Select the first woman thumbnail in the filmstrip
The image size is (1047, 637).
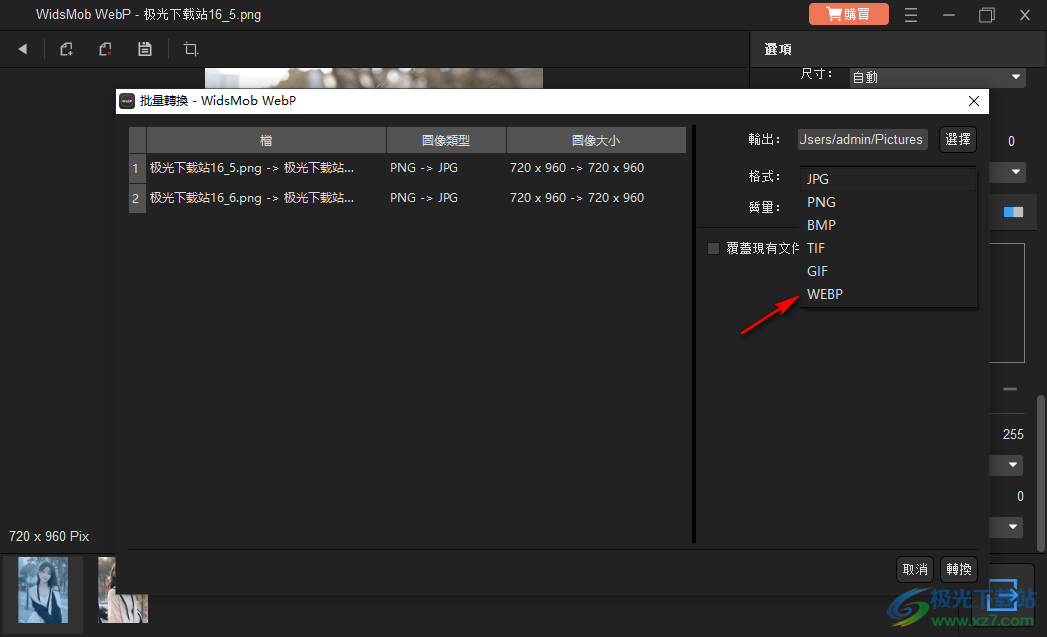pos(43,590)
